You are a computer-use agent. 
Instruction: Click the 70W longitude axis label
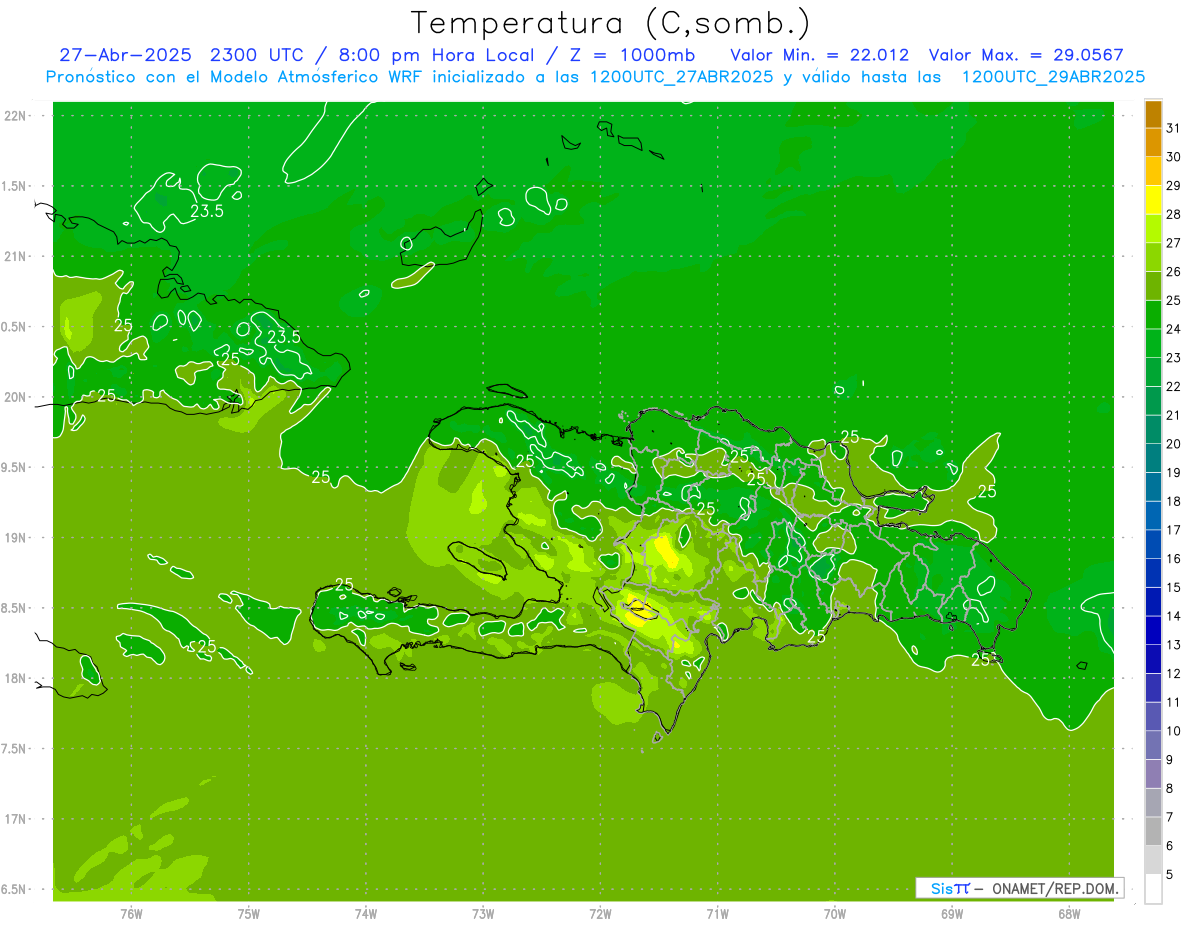(x=835, y=914)
